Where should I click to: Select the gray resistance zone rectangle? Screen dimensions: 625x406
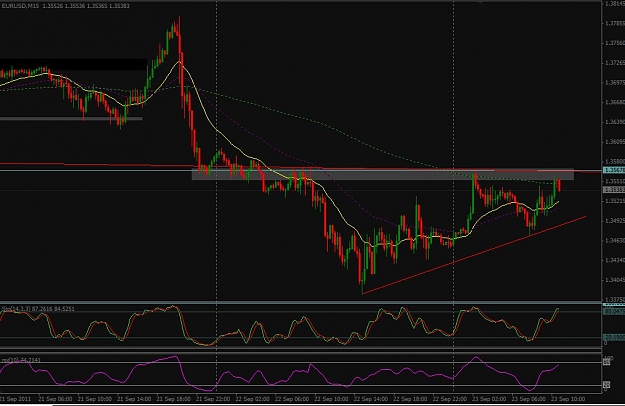[383, 175]
